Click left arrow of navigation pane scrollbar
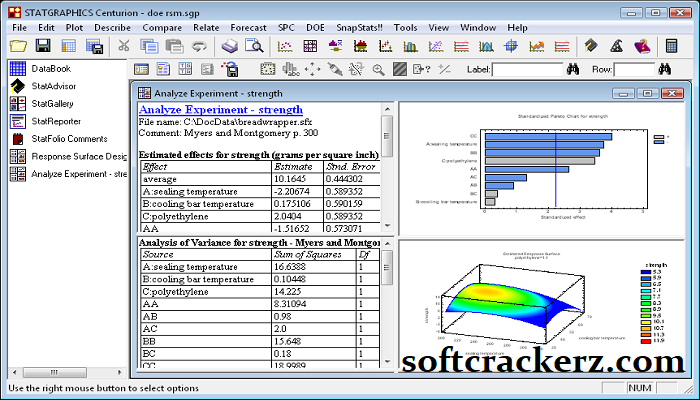700x400 pixels. click(x=15, y=372)
